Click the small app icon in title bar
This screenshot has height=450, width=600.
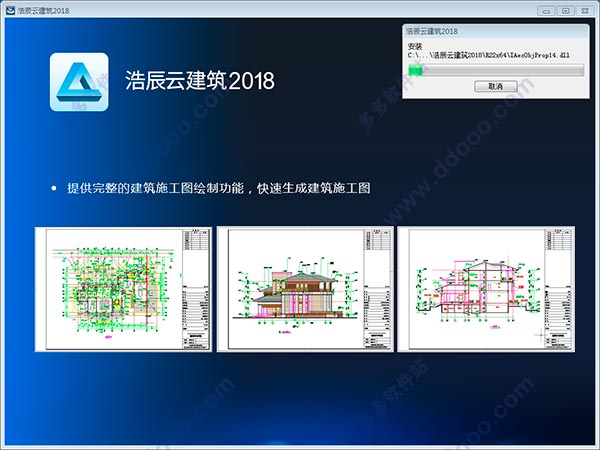click(10, 10)
